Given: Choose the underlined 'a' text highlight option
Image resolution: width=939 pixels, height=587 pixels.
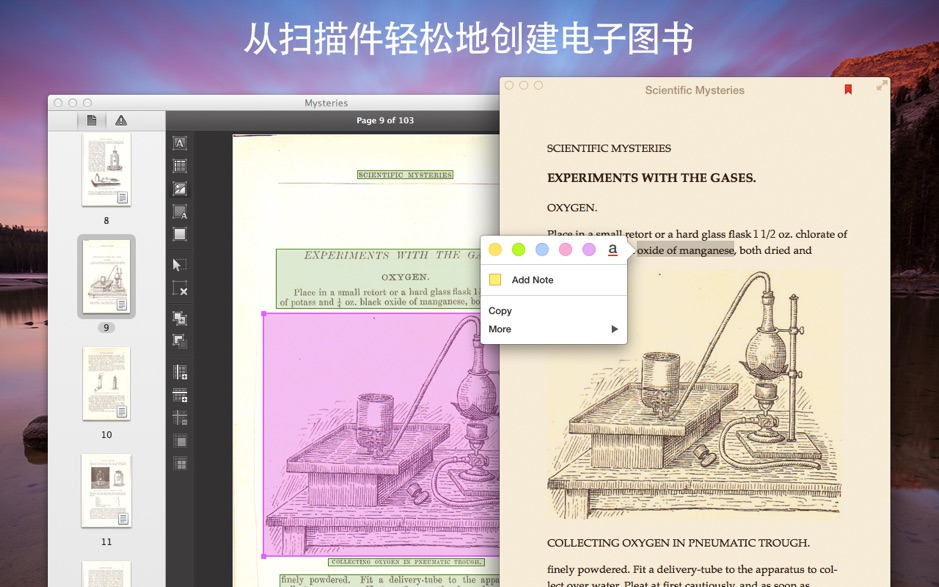Looking at the screenshot, I should point(613,249).
